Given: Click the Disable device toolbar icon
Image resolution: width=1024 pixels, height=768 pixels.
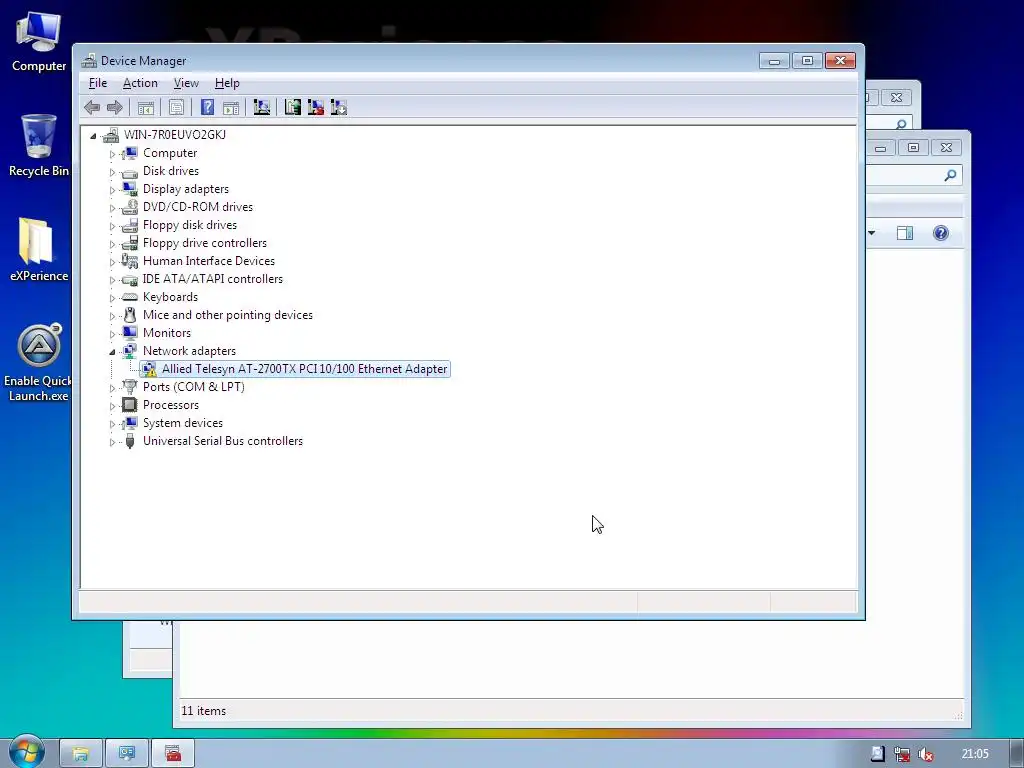Looking at the screenshot, I should tap(339, 107).
